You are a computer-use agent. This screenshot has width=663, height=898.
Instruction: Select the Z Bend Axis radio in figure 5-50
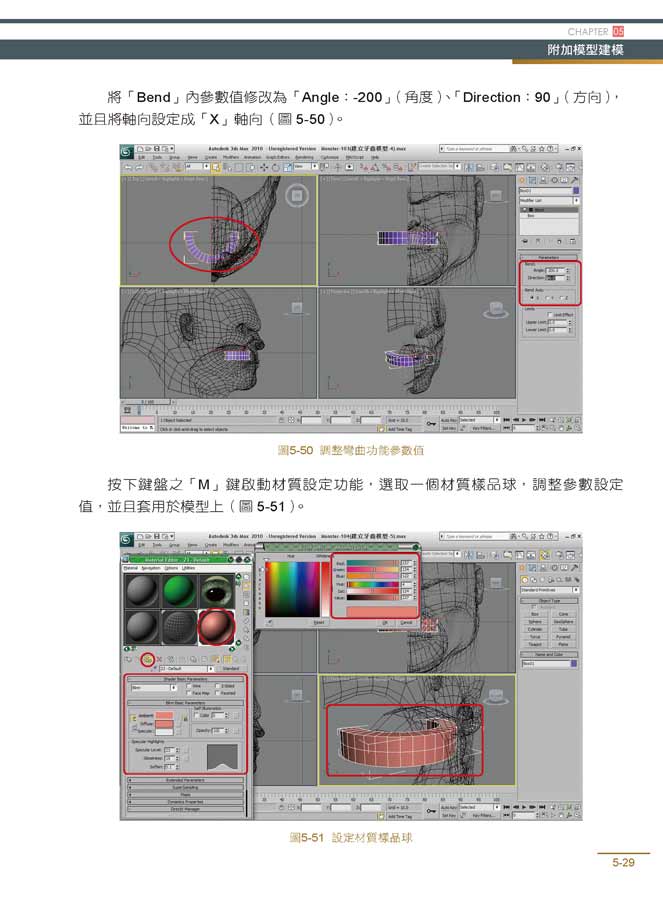pos(562,298)
